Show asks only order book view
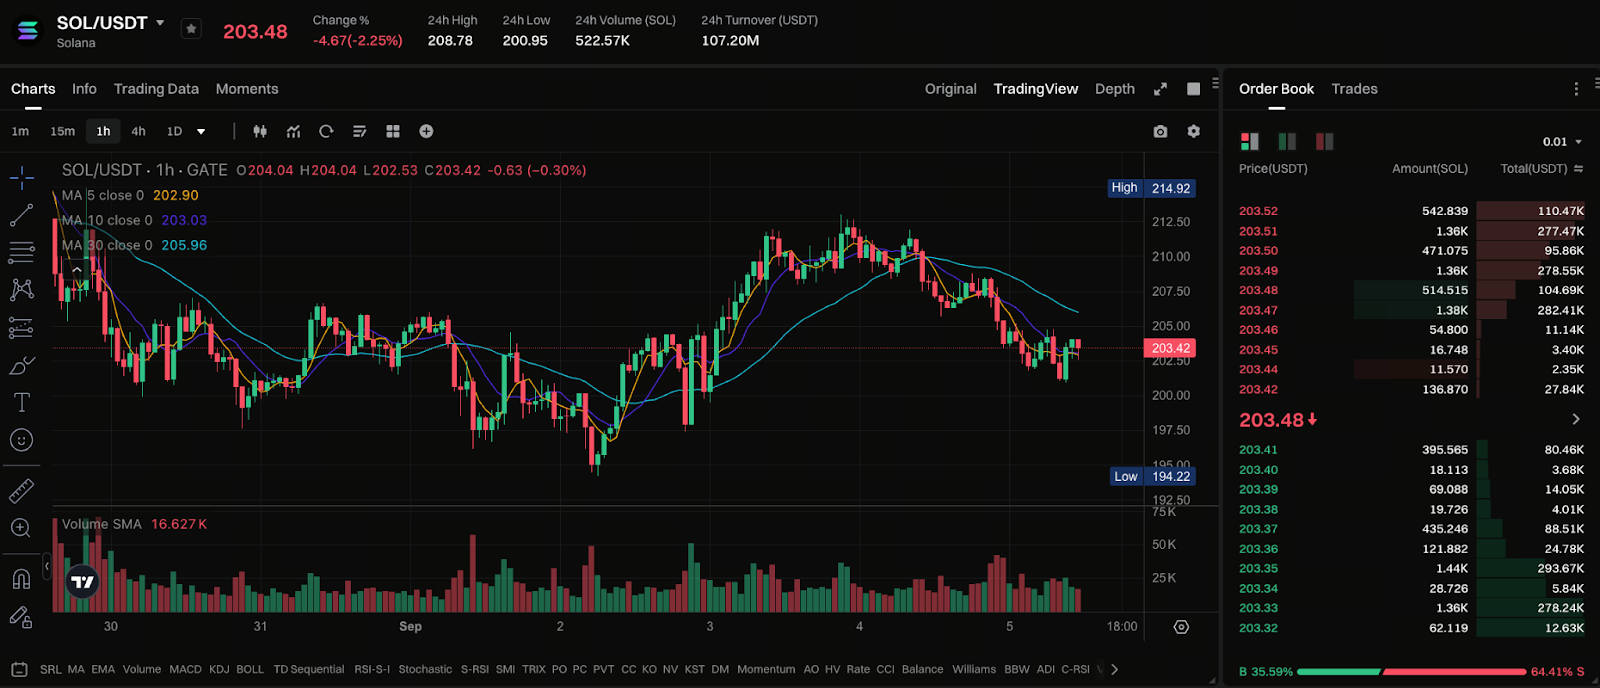The width and height of the screenshot is (1600, 688). (x=1325, y=142)
